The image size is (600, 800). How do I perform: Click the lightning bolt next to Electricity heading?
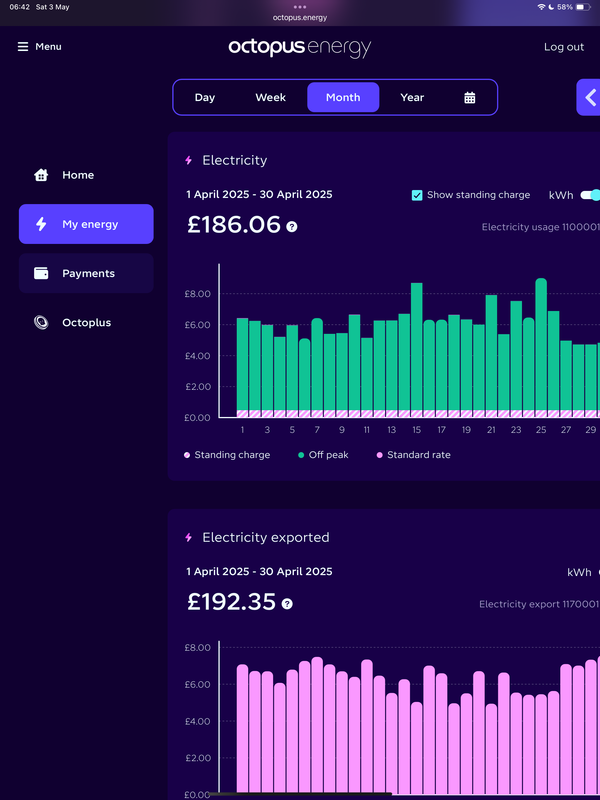[x=188, y=160]
